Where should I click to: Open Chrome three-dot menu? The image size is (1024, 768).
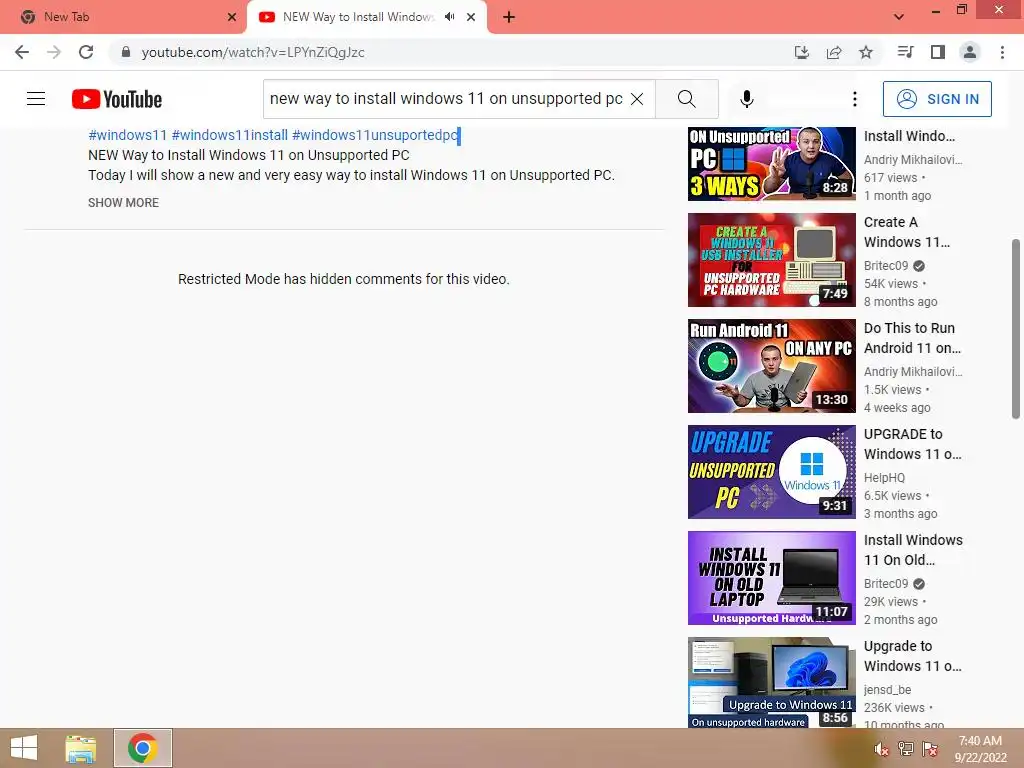coord(1002,52)
